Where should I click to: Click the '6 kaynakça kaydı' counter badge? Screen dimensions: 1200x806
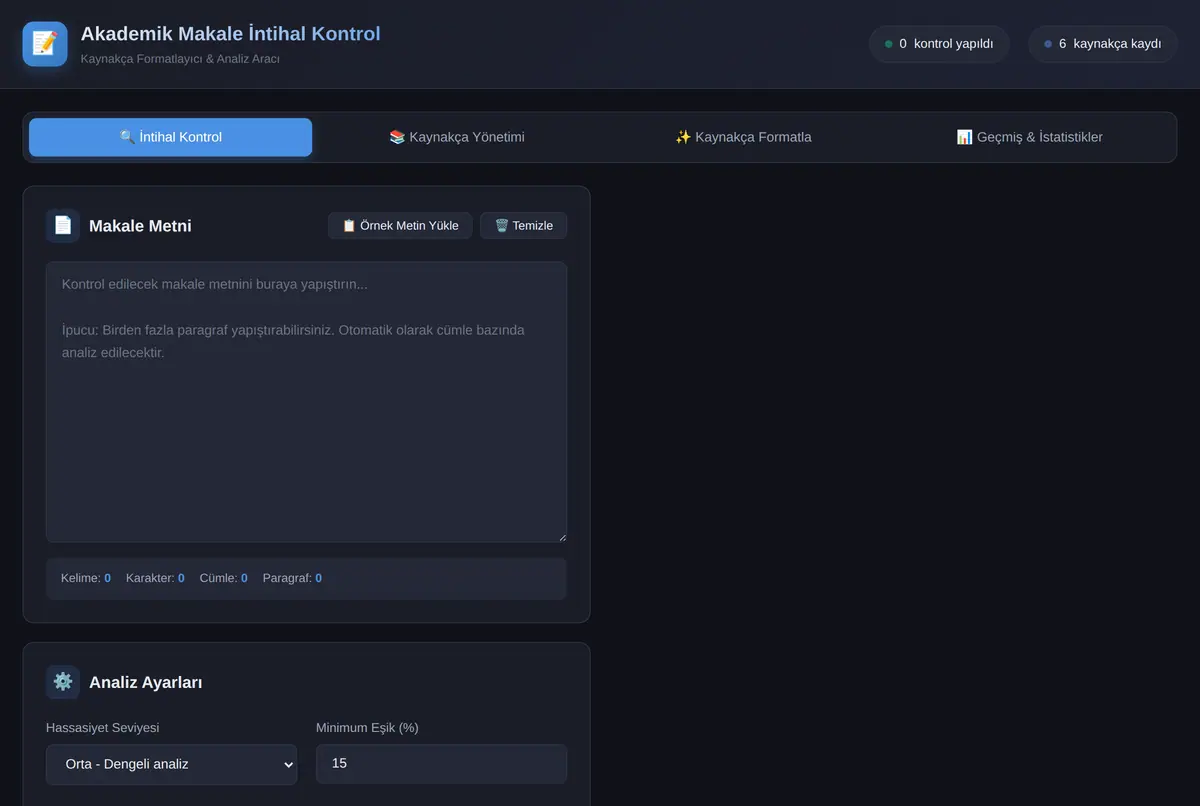(x=1102, y=44)
